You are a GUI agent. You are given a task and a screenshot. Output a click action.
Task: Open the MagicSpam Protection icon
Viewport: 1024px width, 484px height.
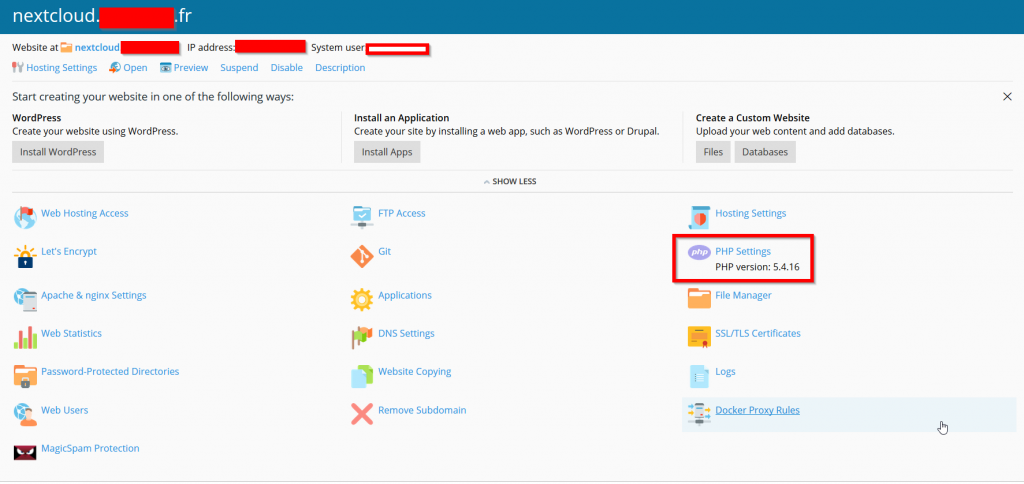click(25, 452)
